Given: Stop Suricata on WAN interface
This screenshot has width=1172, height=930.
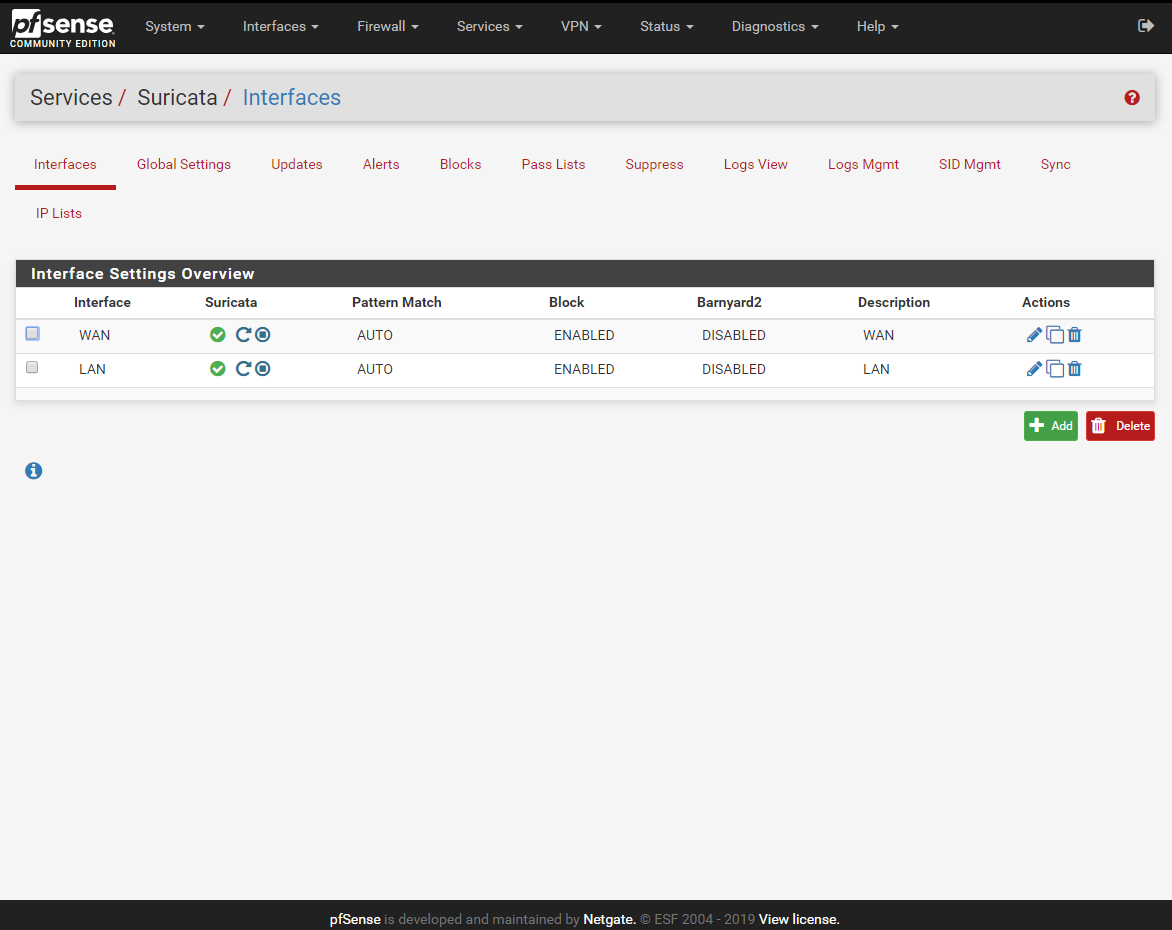Looking at the screenshot, I should (263, 335).
